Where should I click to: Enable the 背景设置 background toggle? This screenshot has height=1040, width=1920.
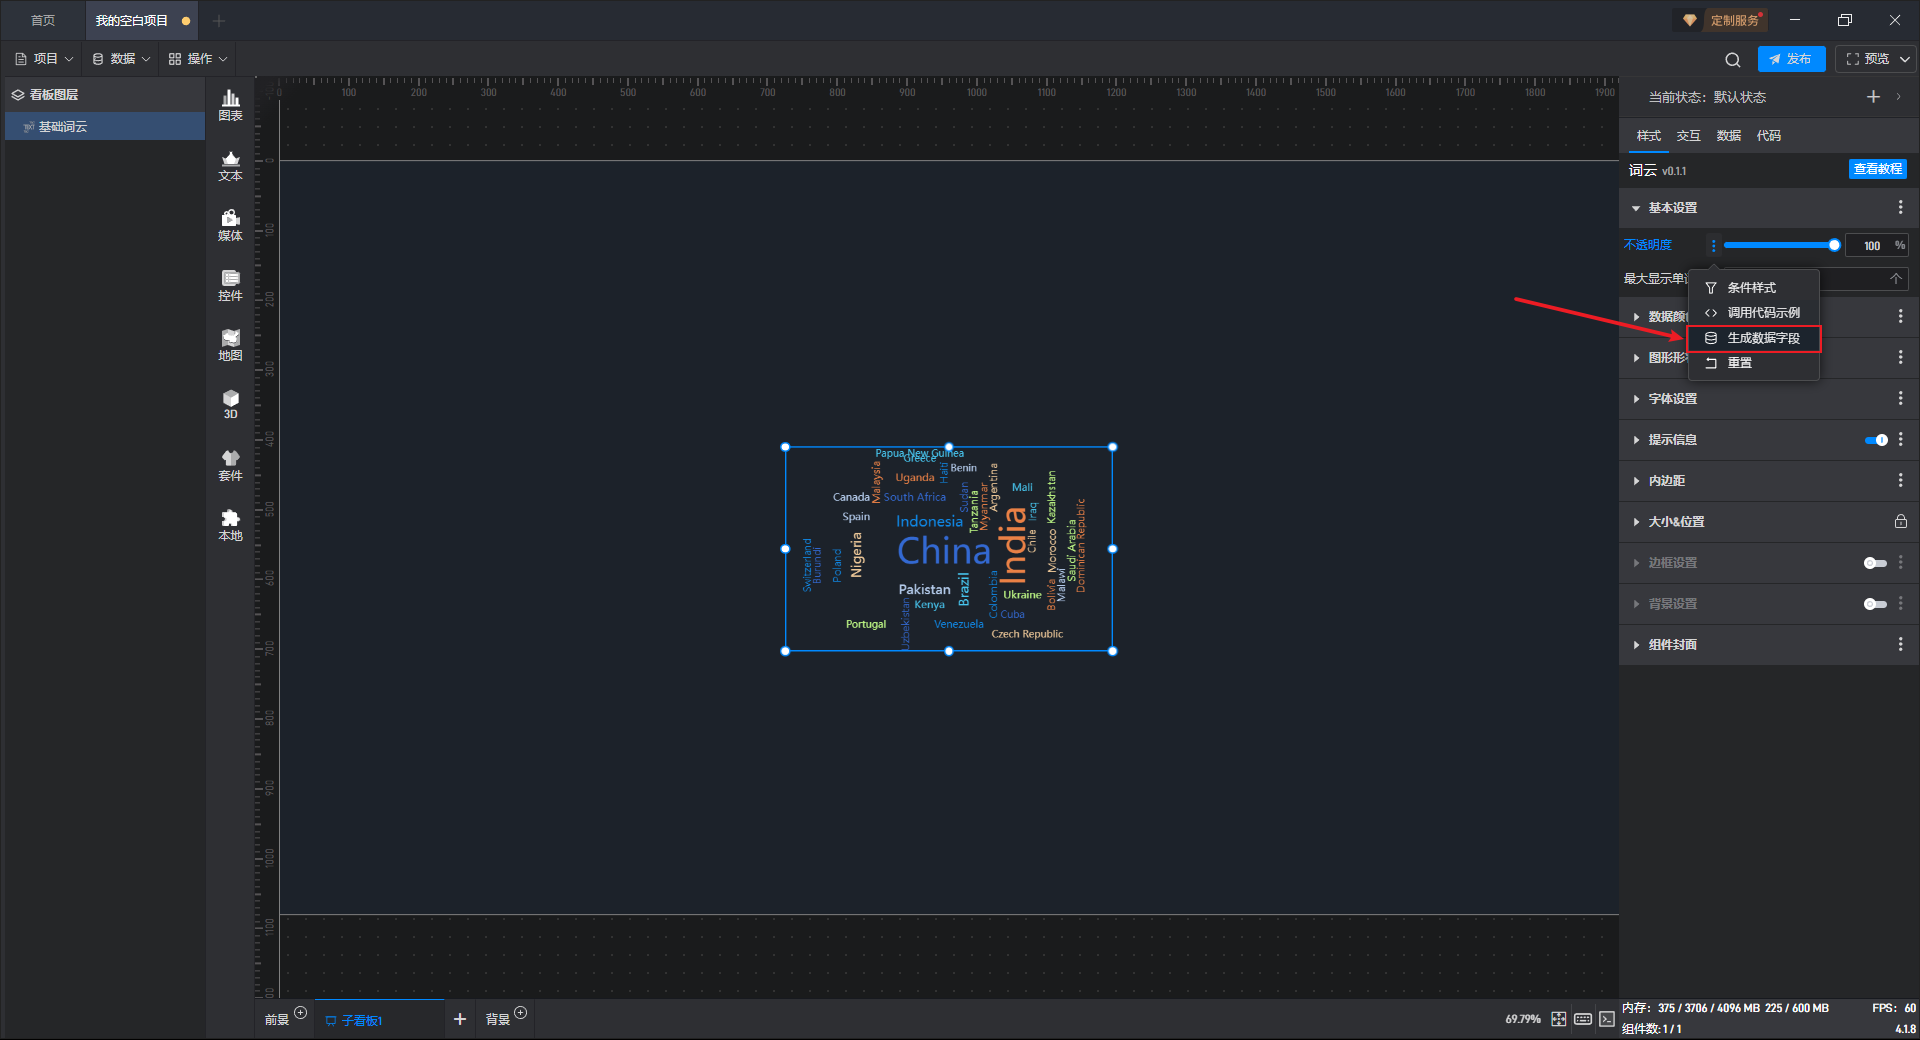point(1875,604)
